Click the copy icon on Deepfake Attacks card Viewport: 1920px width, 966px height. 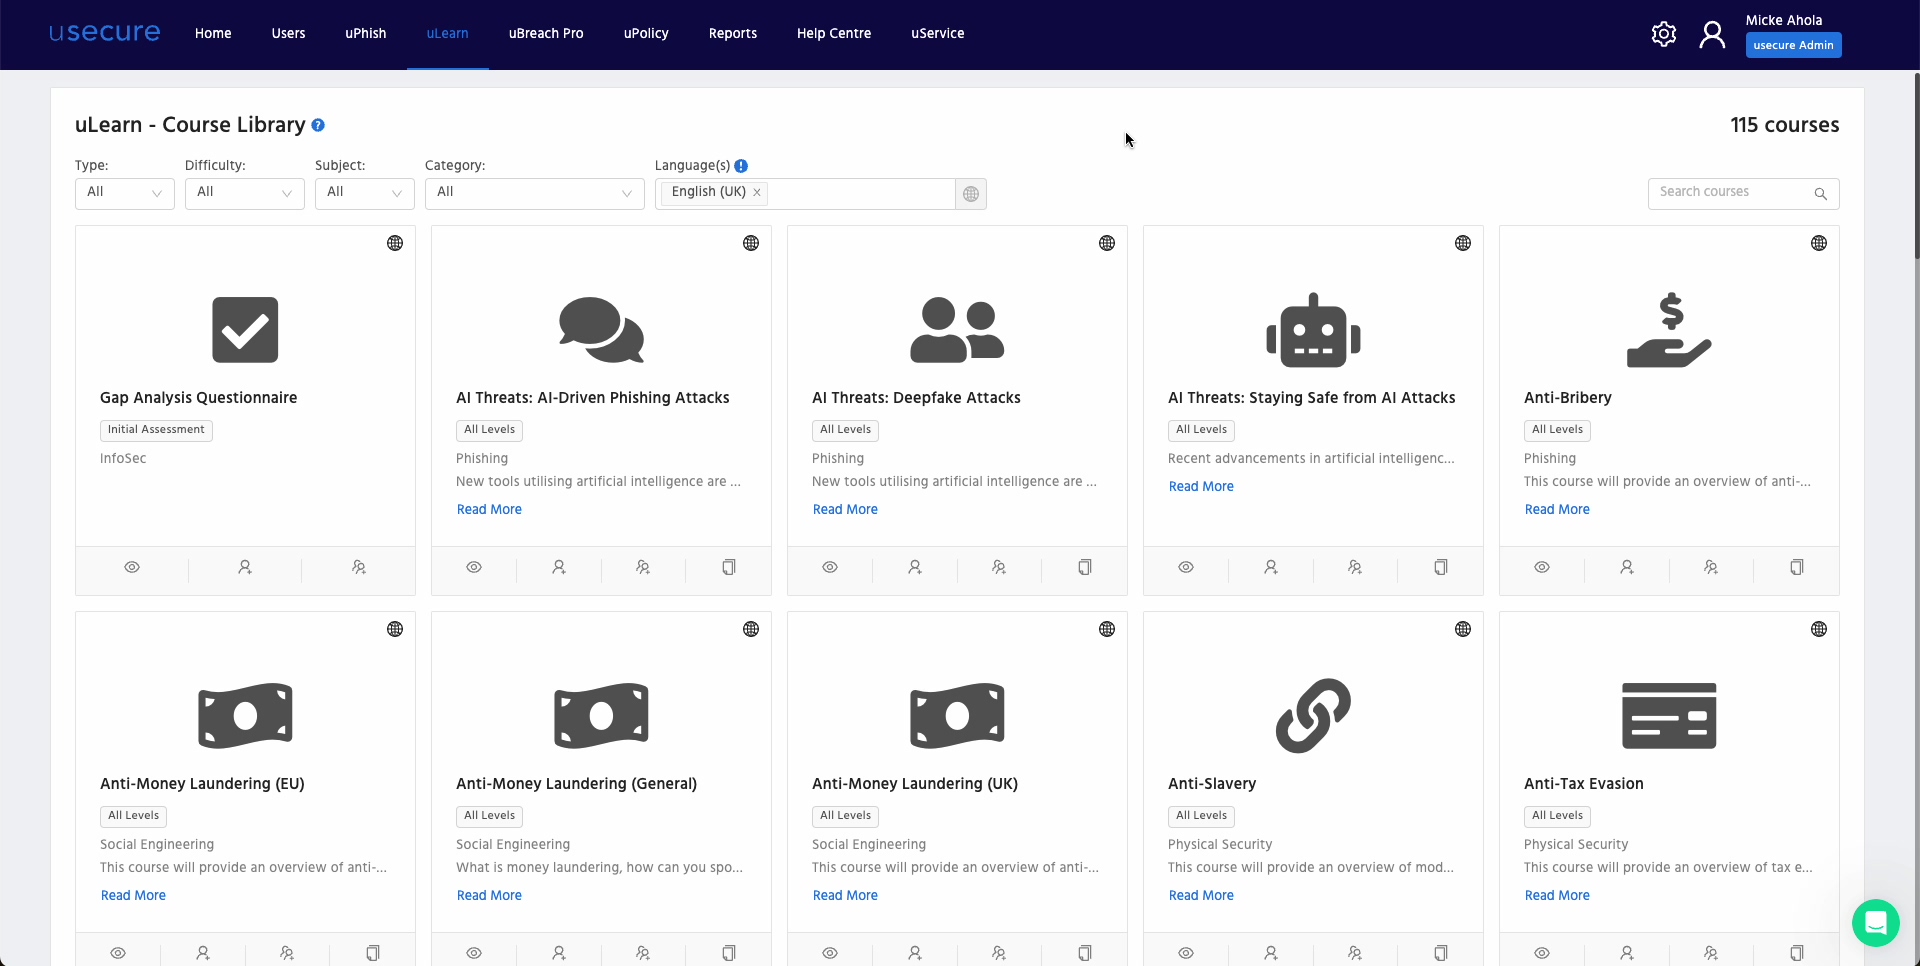[x=1085, y=568]
